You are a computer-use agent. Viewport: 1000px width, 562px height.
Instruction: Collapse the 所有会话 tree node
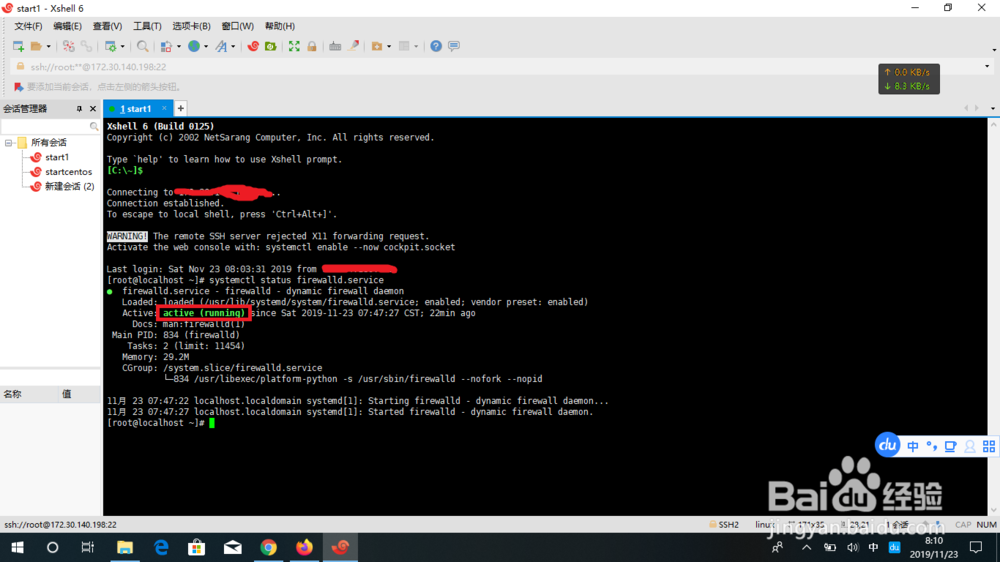pyautogui.click(x=8, y=143)
